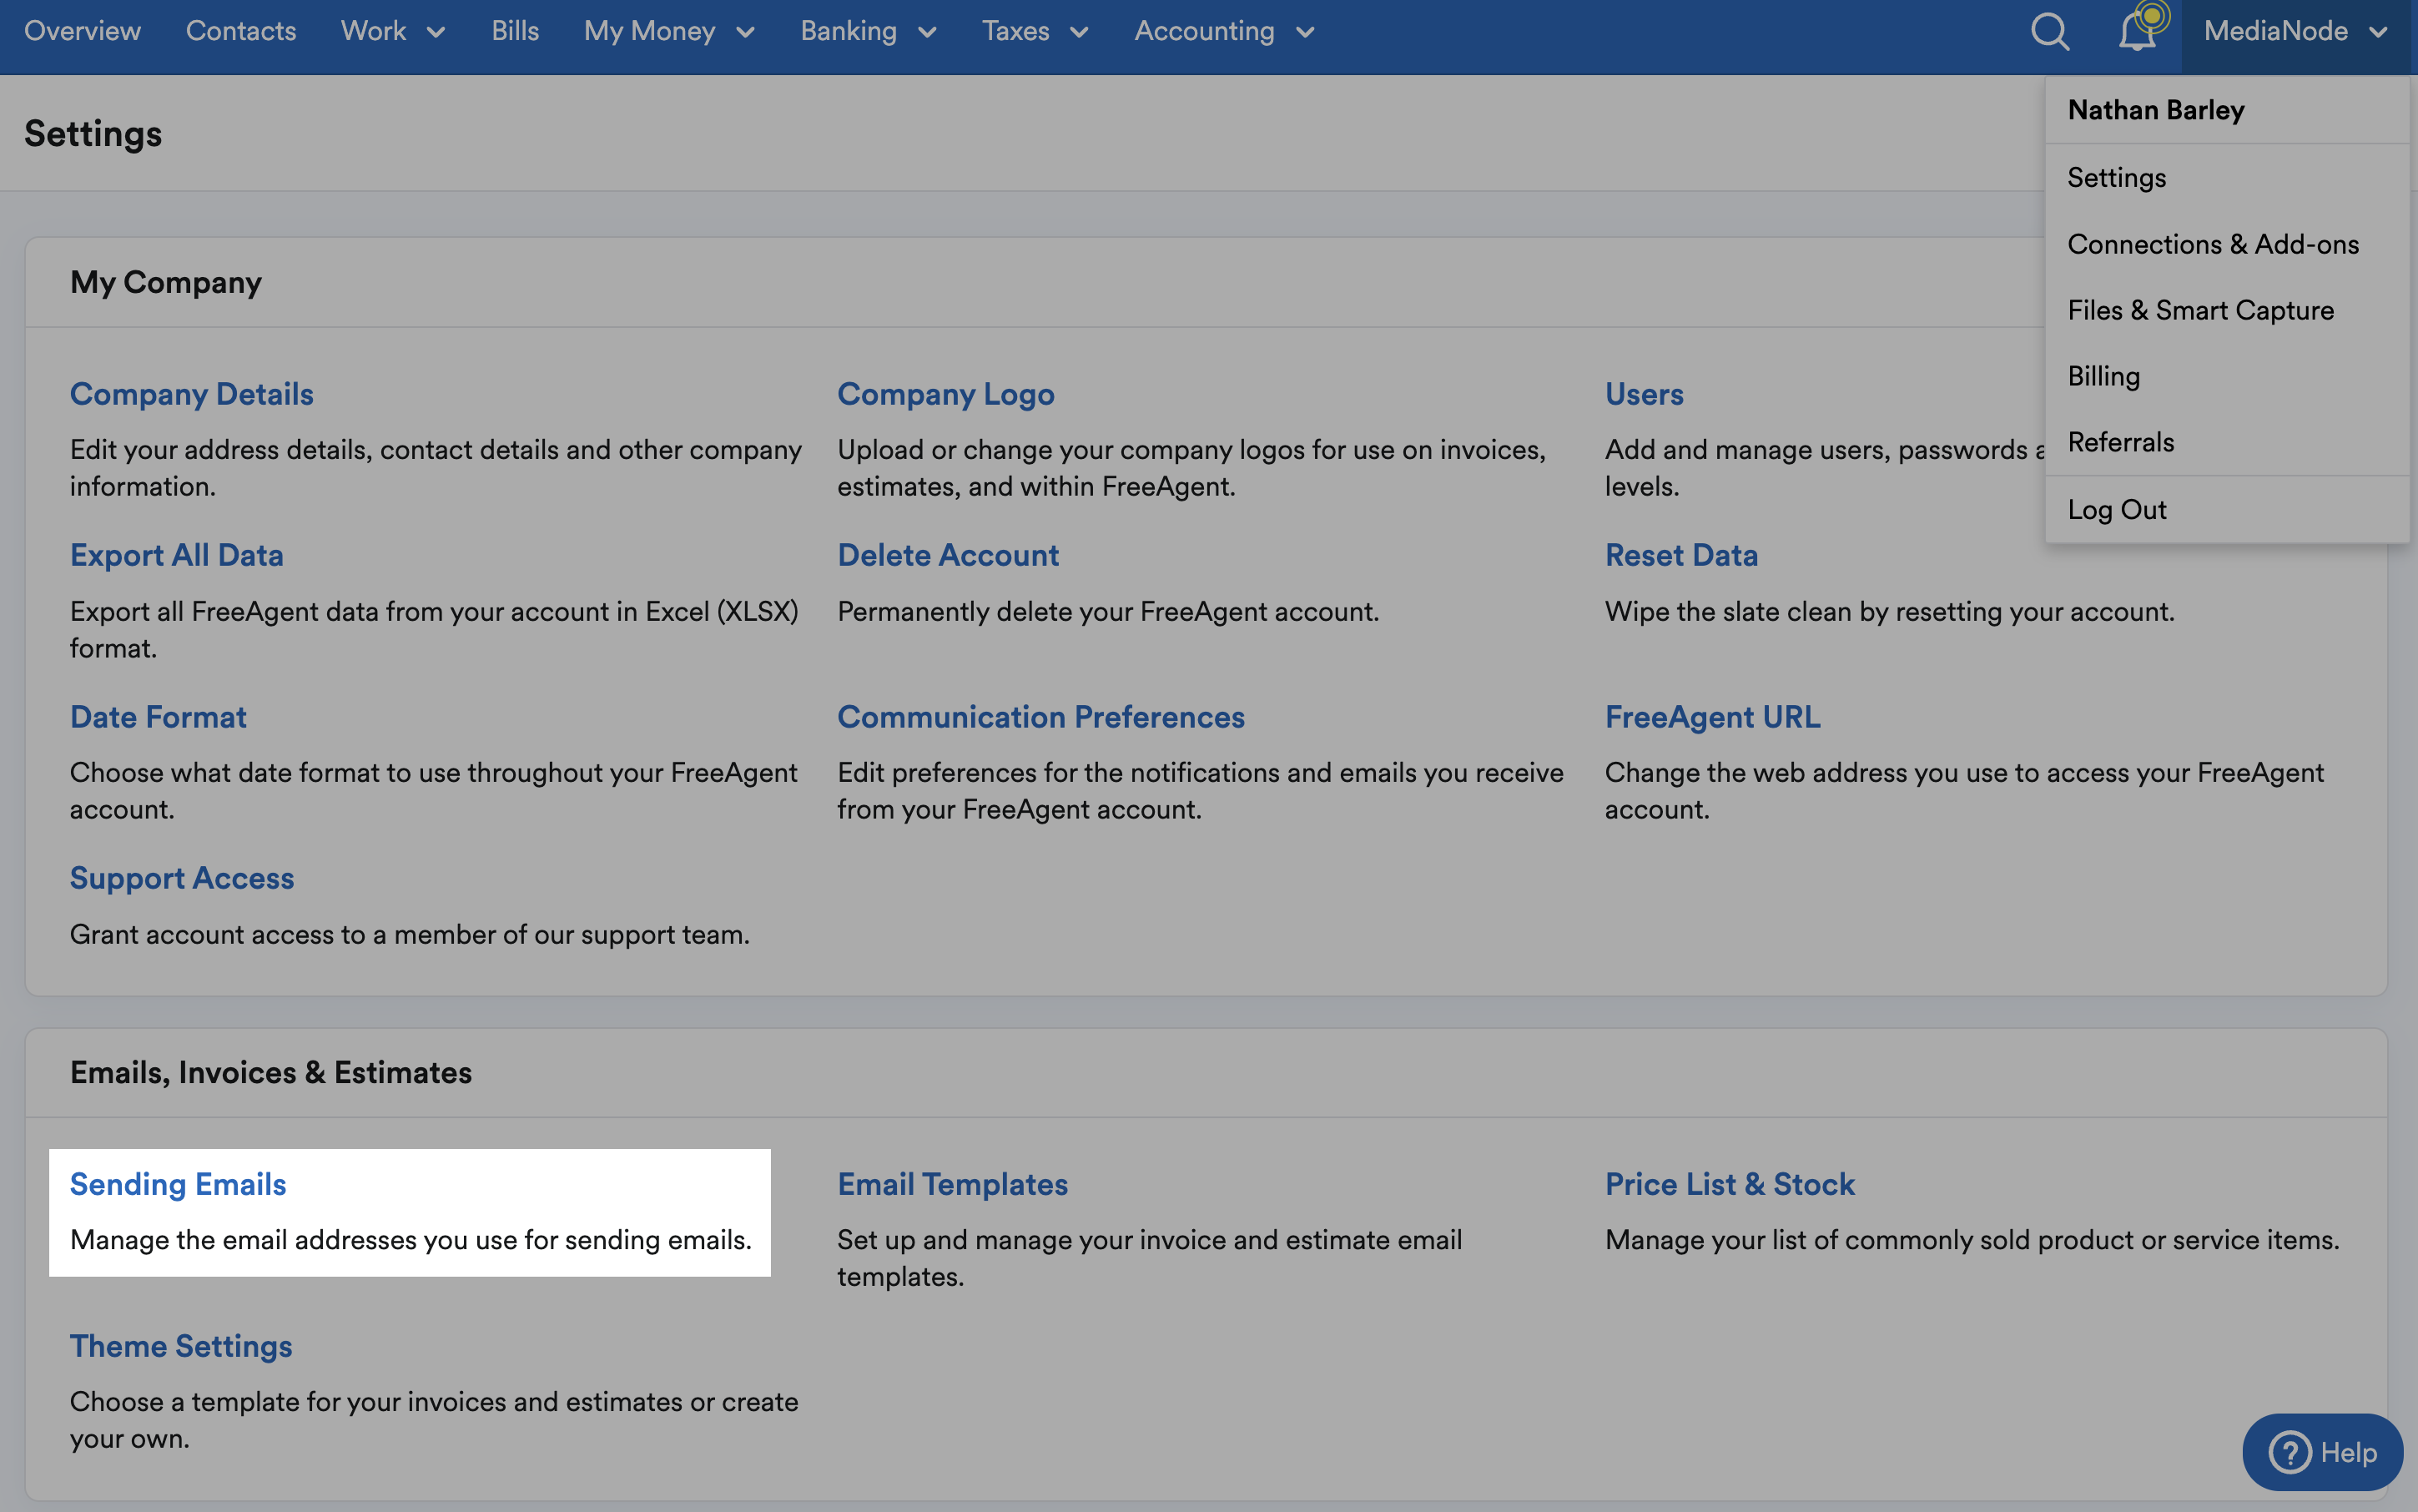This screenshot has width=2418, height=1512.
Task: Open the Price List & Stock link
Action: pos(1729,1184)
